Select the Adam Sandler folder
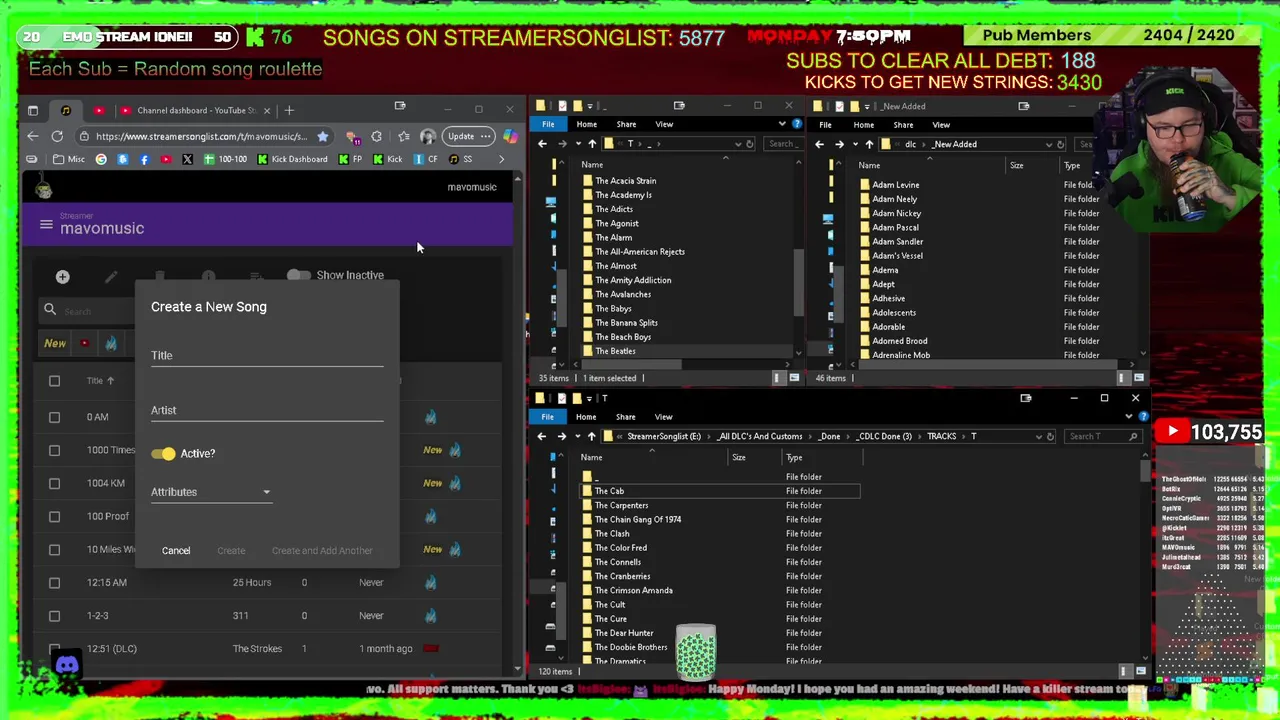This screenshot has height=720, width=1280. pos(897,241)
